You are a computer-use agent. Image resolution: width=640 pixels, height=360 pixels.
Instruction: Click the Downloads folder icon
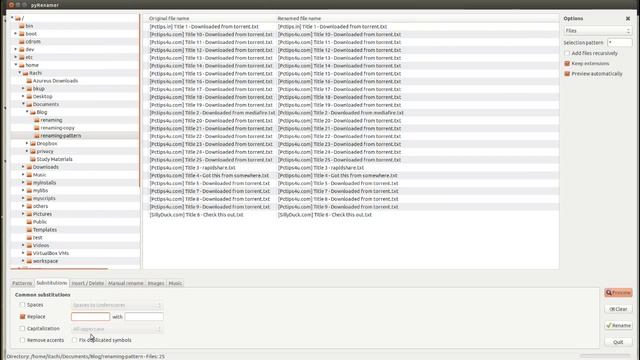coord(29,167)
